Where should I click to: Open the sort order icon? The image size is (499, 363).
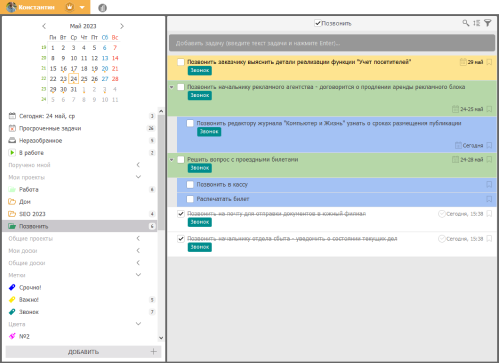[x=477, y=23]
